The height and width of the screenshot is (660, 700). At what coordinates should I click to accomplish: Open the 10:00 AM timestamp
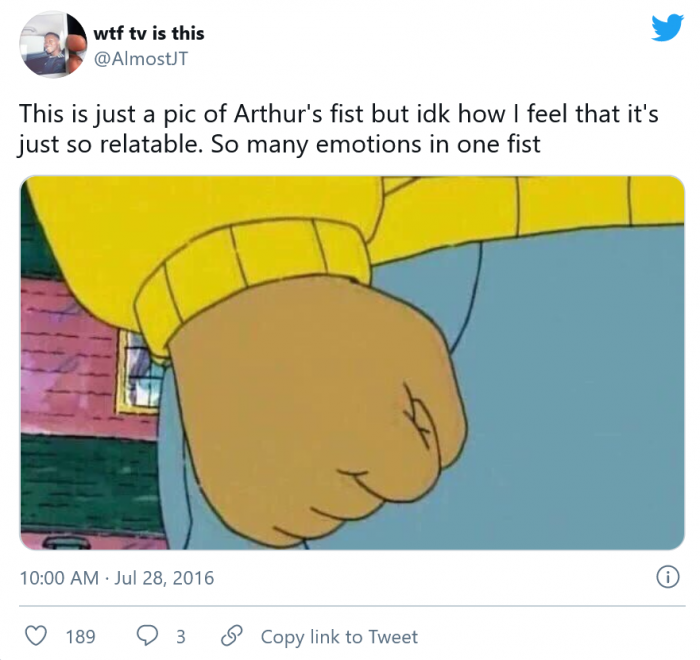coord(59,578)
